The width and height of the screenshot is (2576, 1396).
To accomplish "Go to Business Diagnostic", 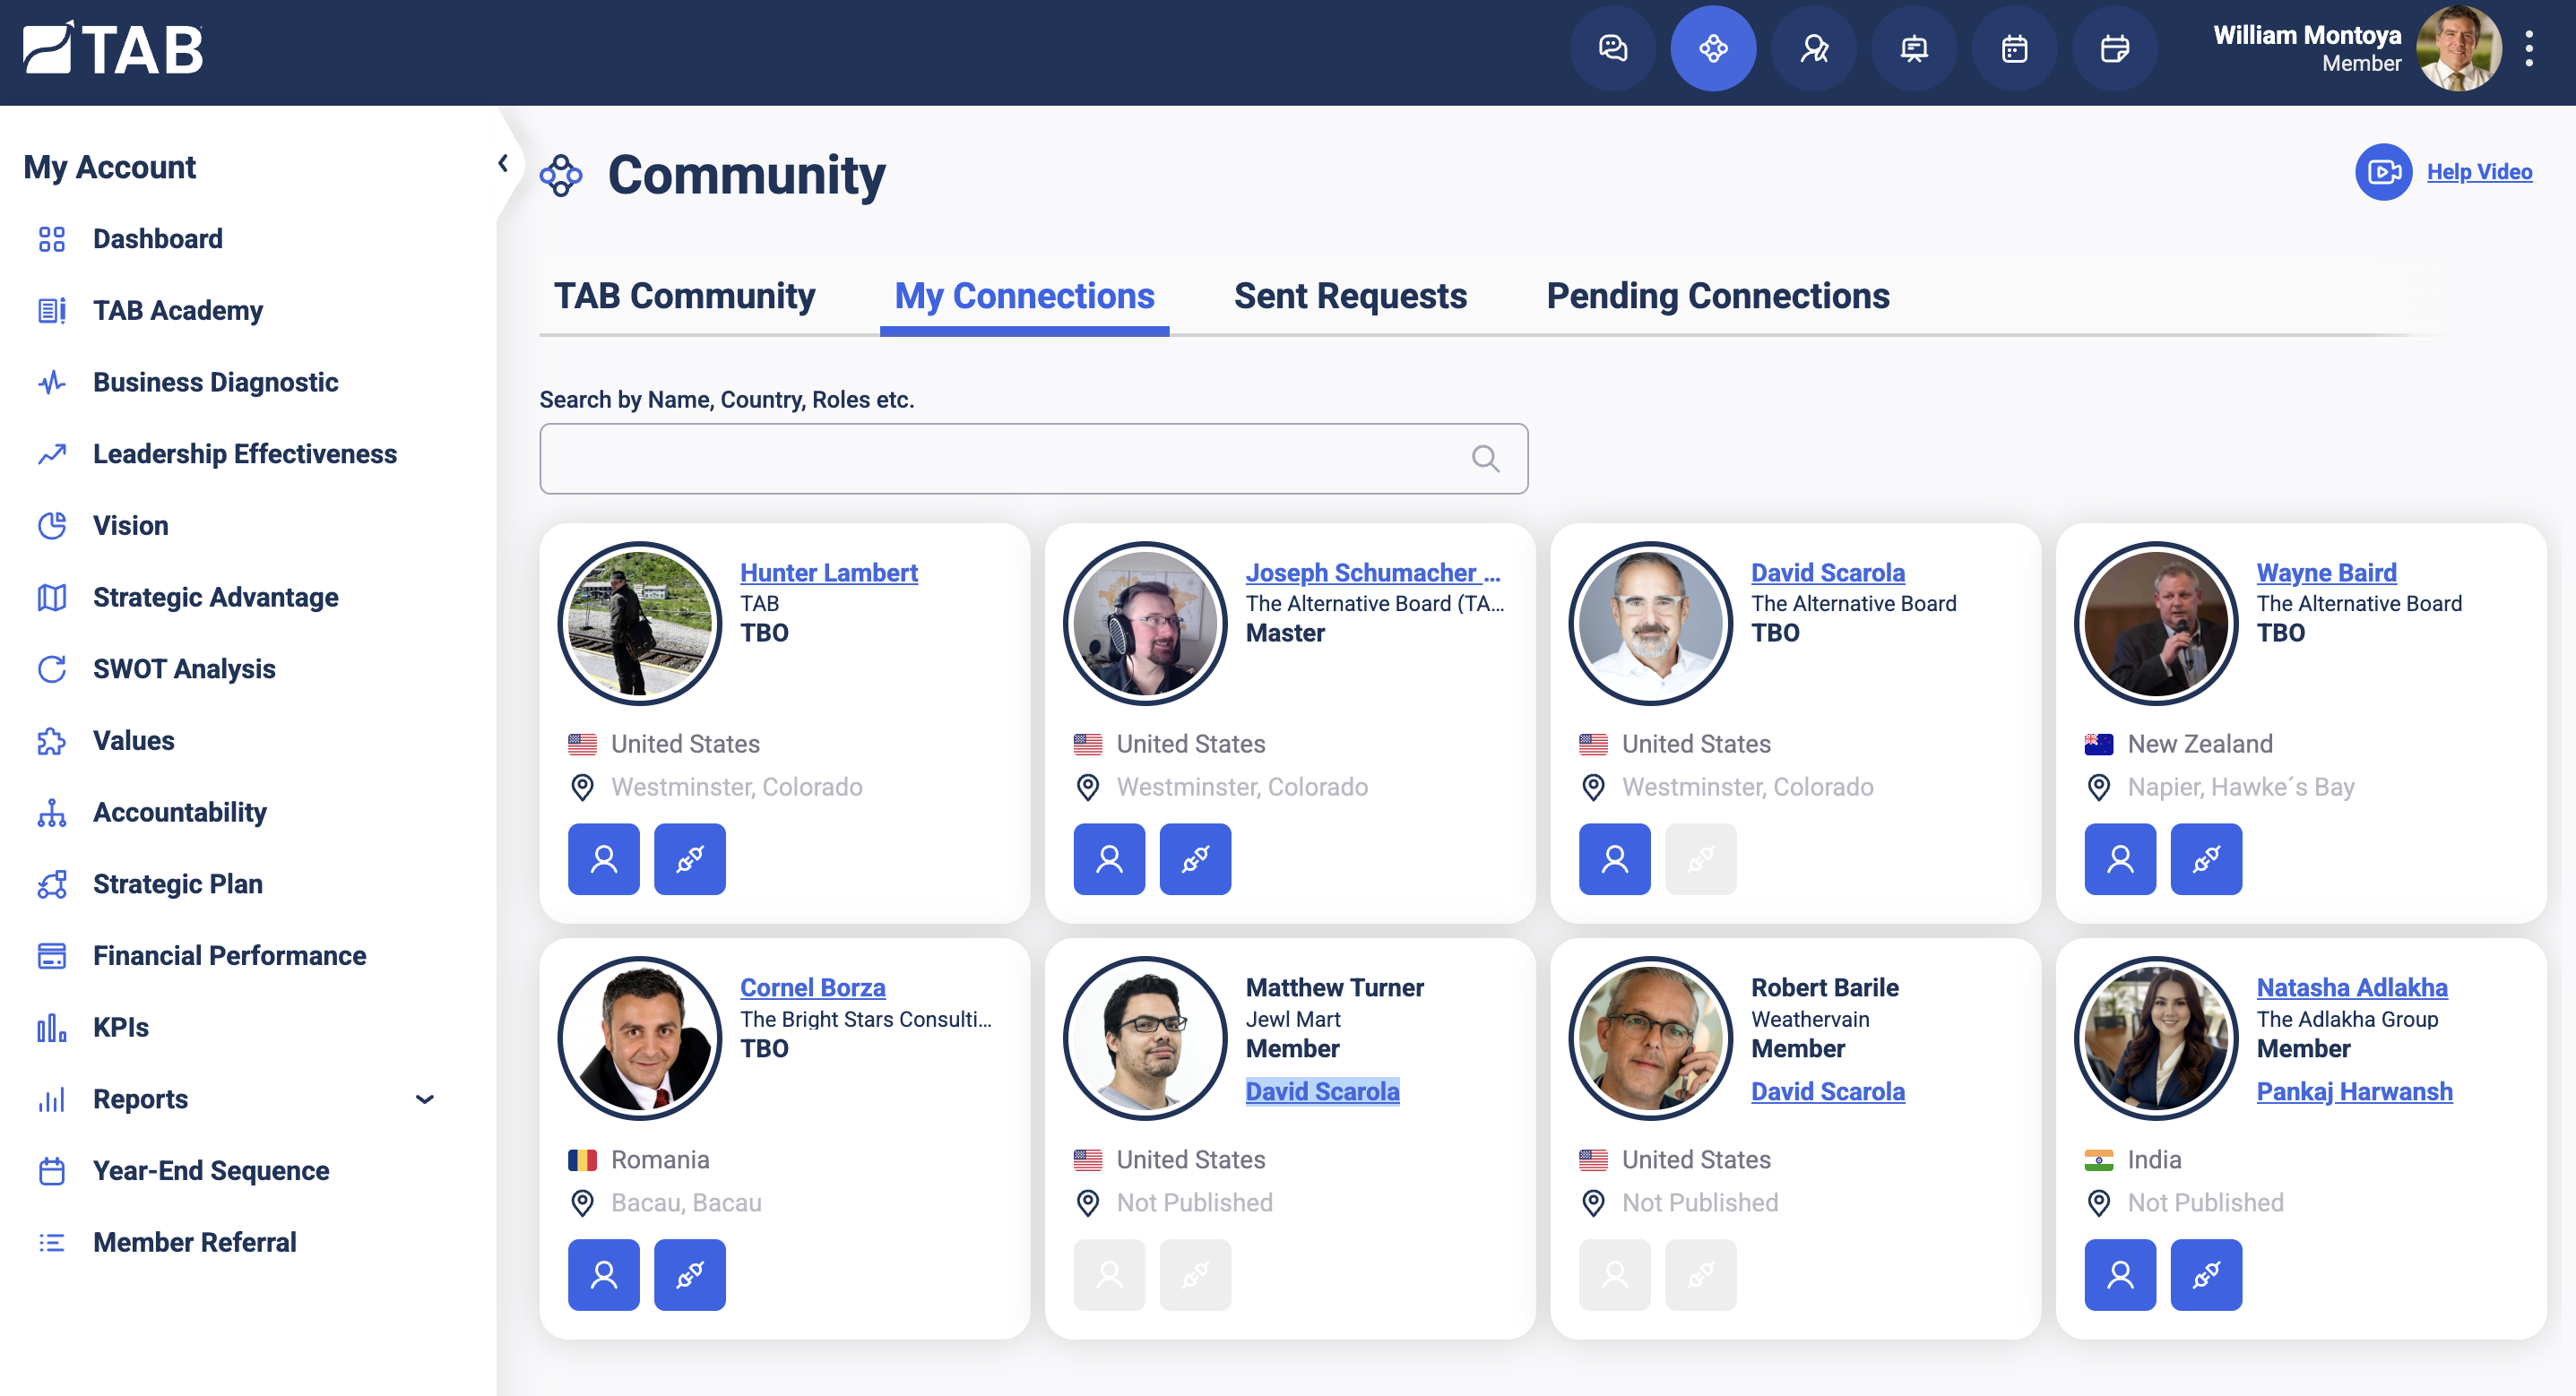I will 215,383.
